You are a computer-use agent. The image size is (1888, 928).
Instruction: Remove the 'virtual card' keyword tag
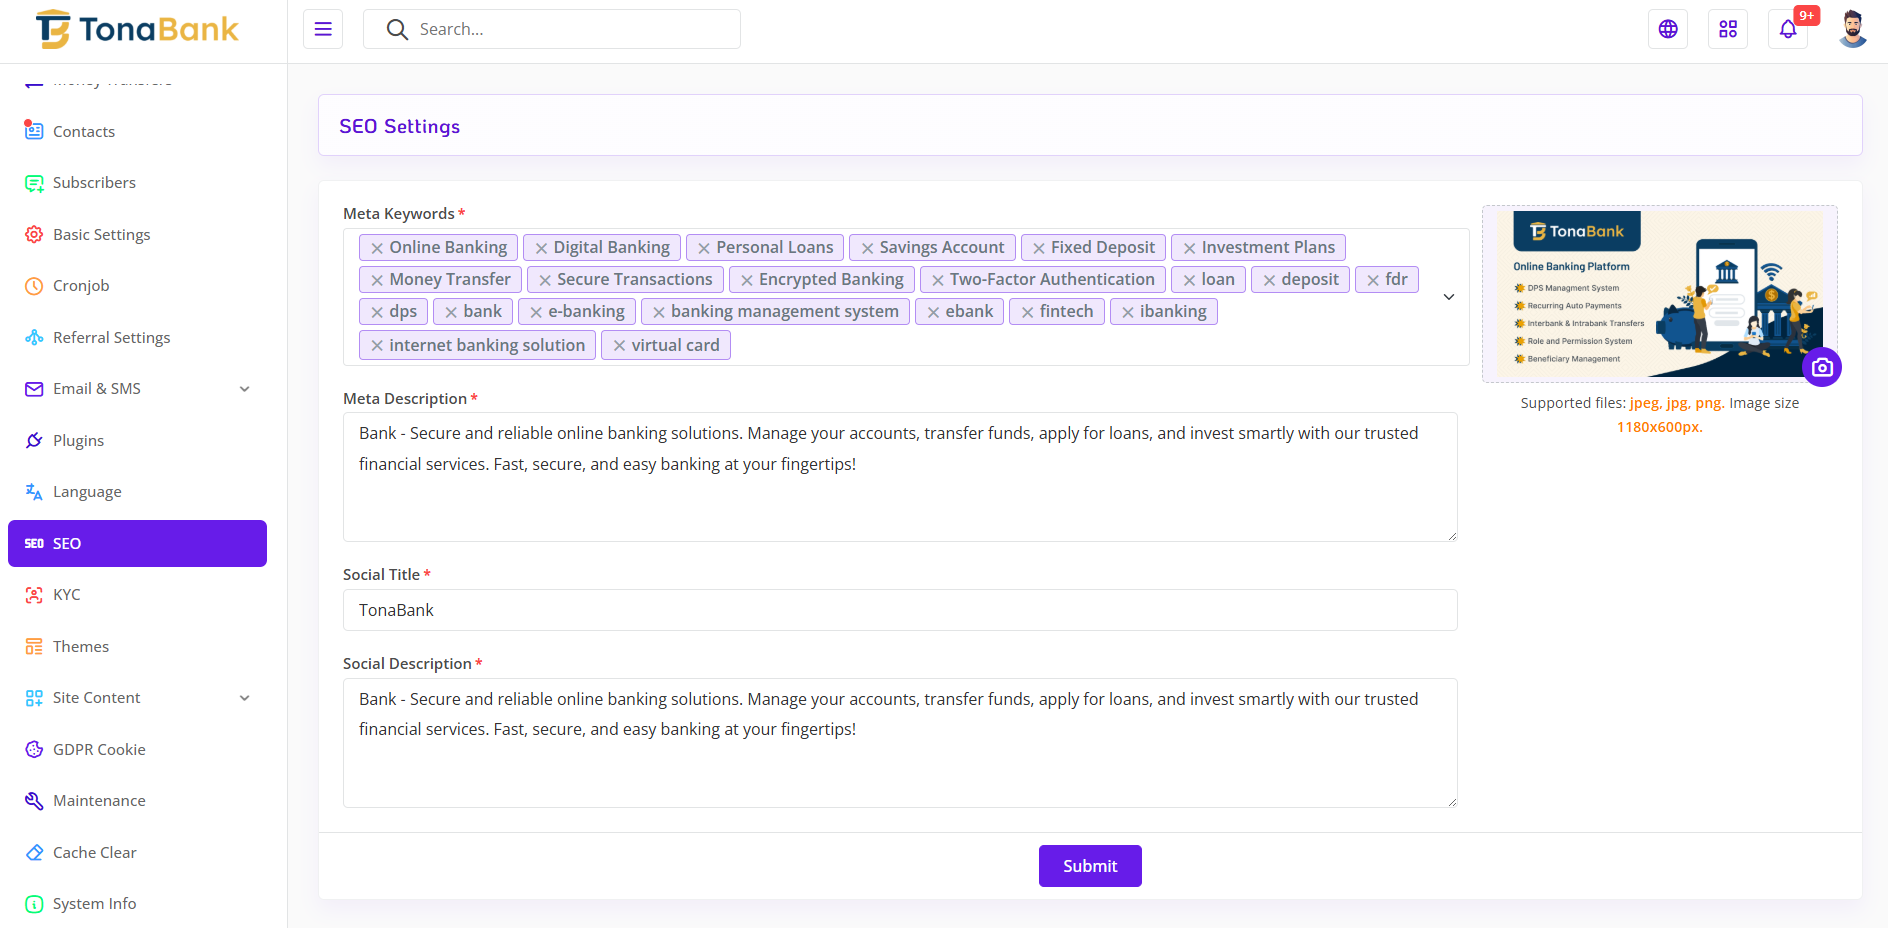coord(619,346)
